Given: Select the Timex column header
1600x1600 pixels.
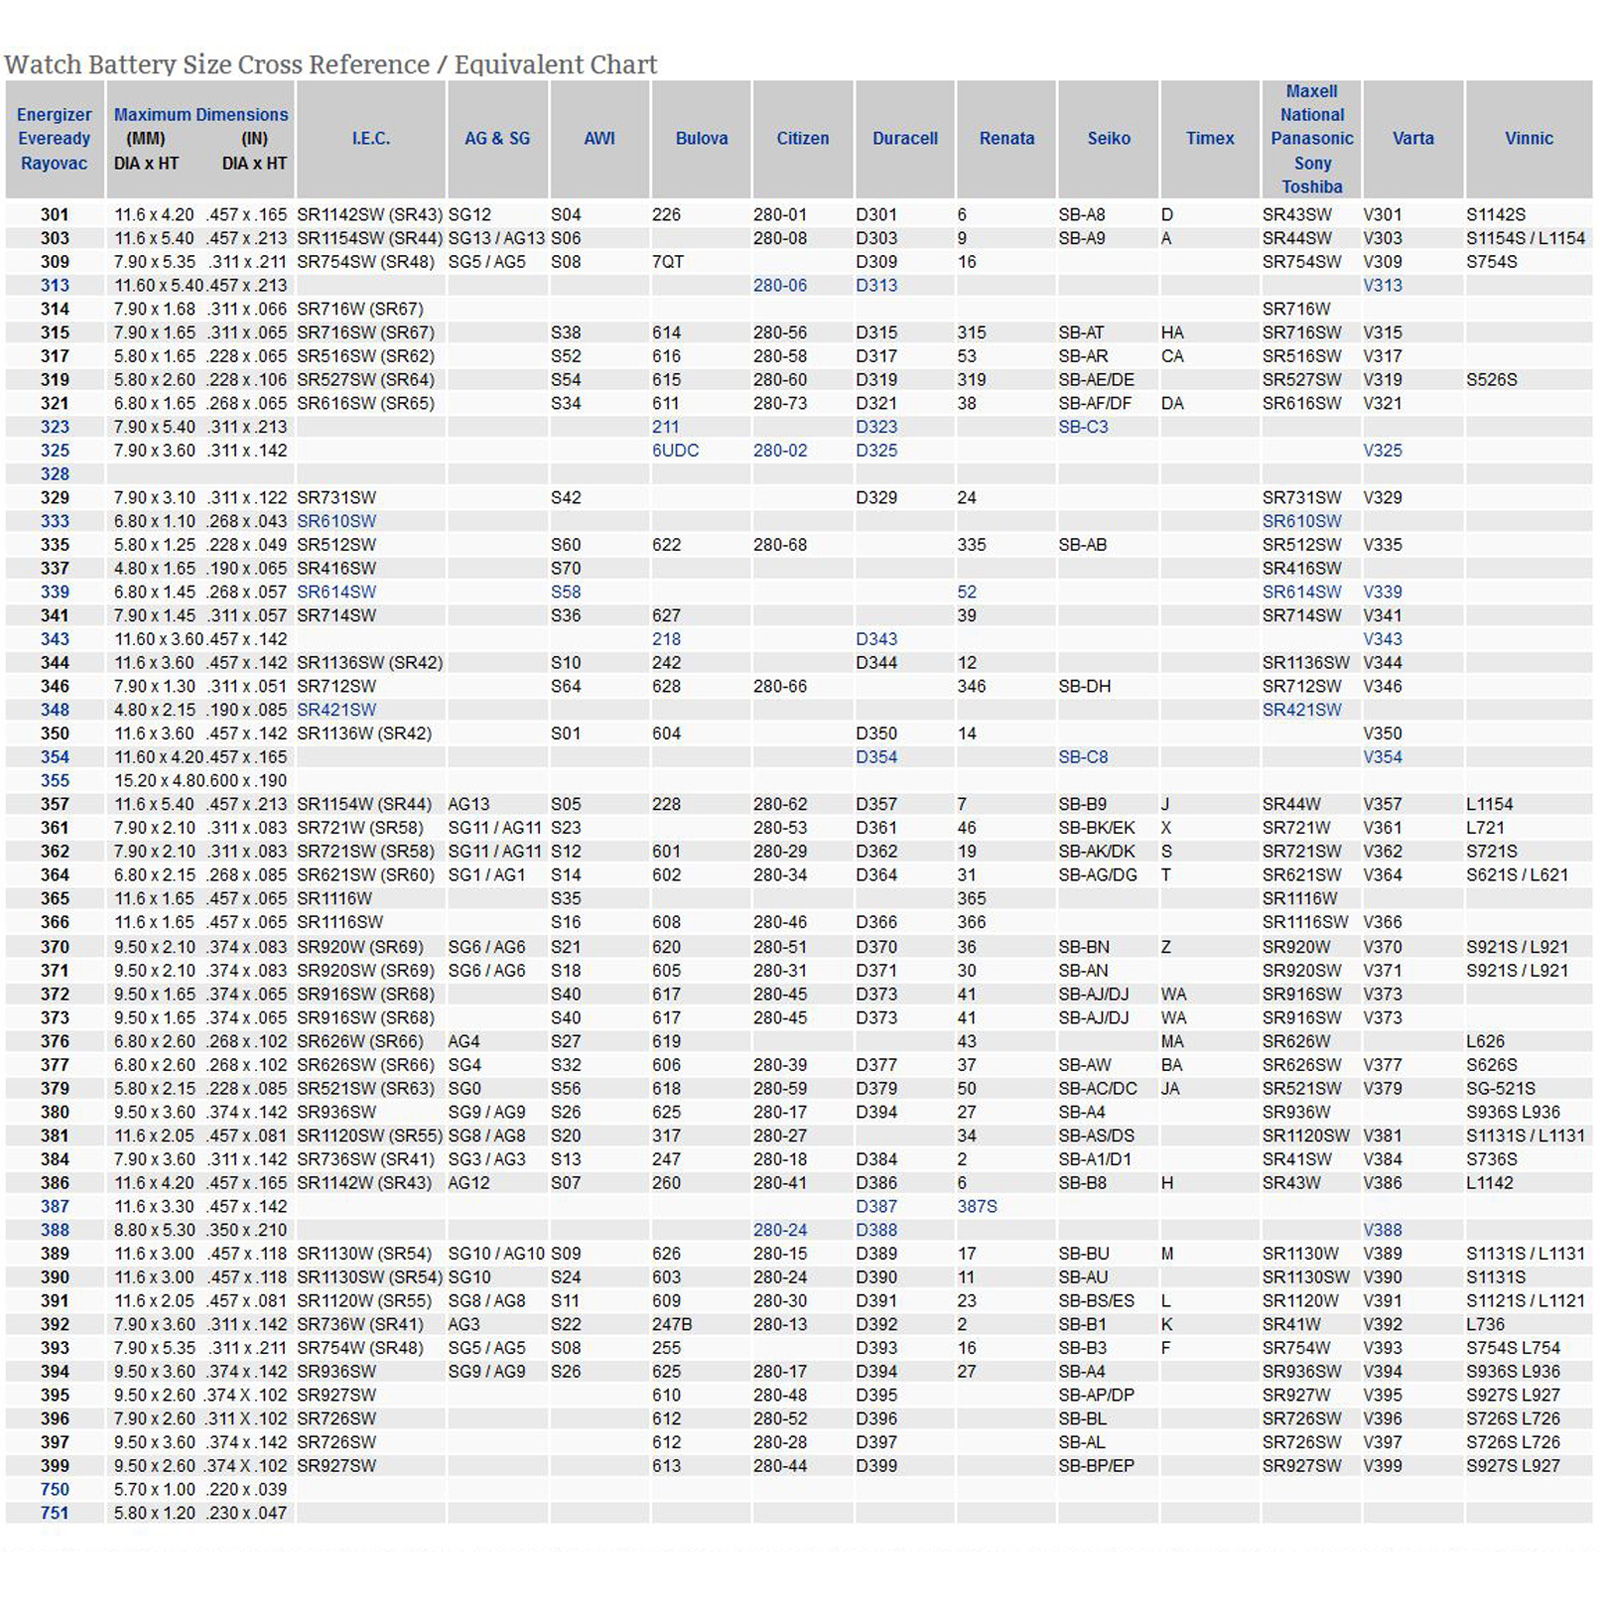Looking at the screenshot, I should point(1210,139).
